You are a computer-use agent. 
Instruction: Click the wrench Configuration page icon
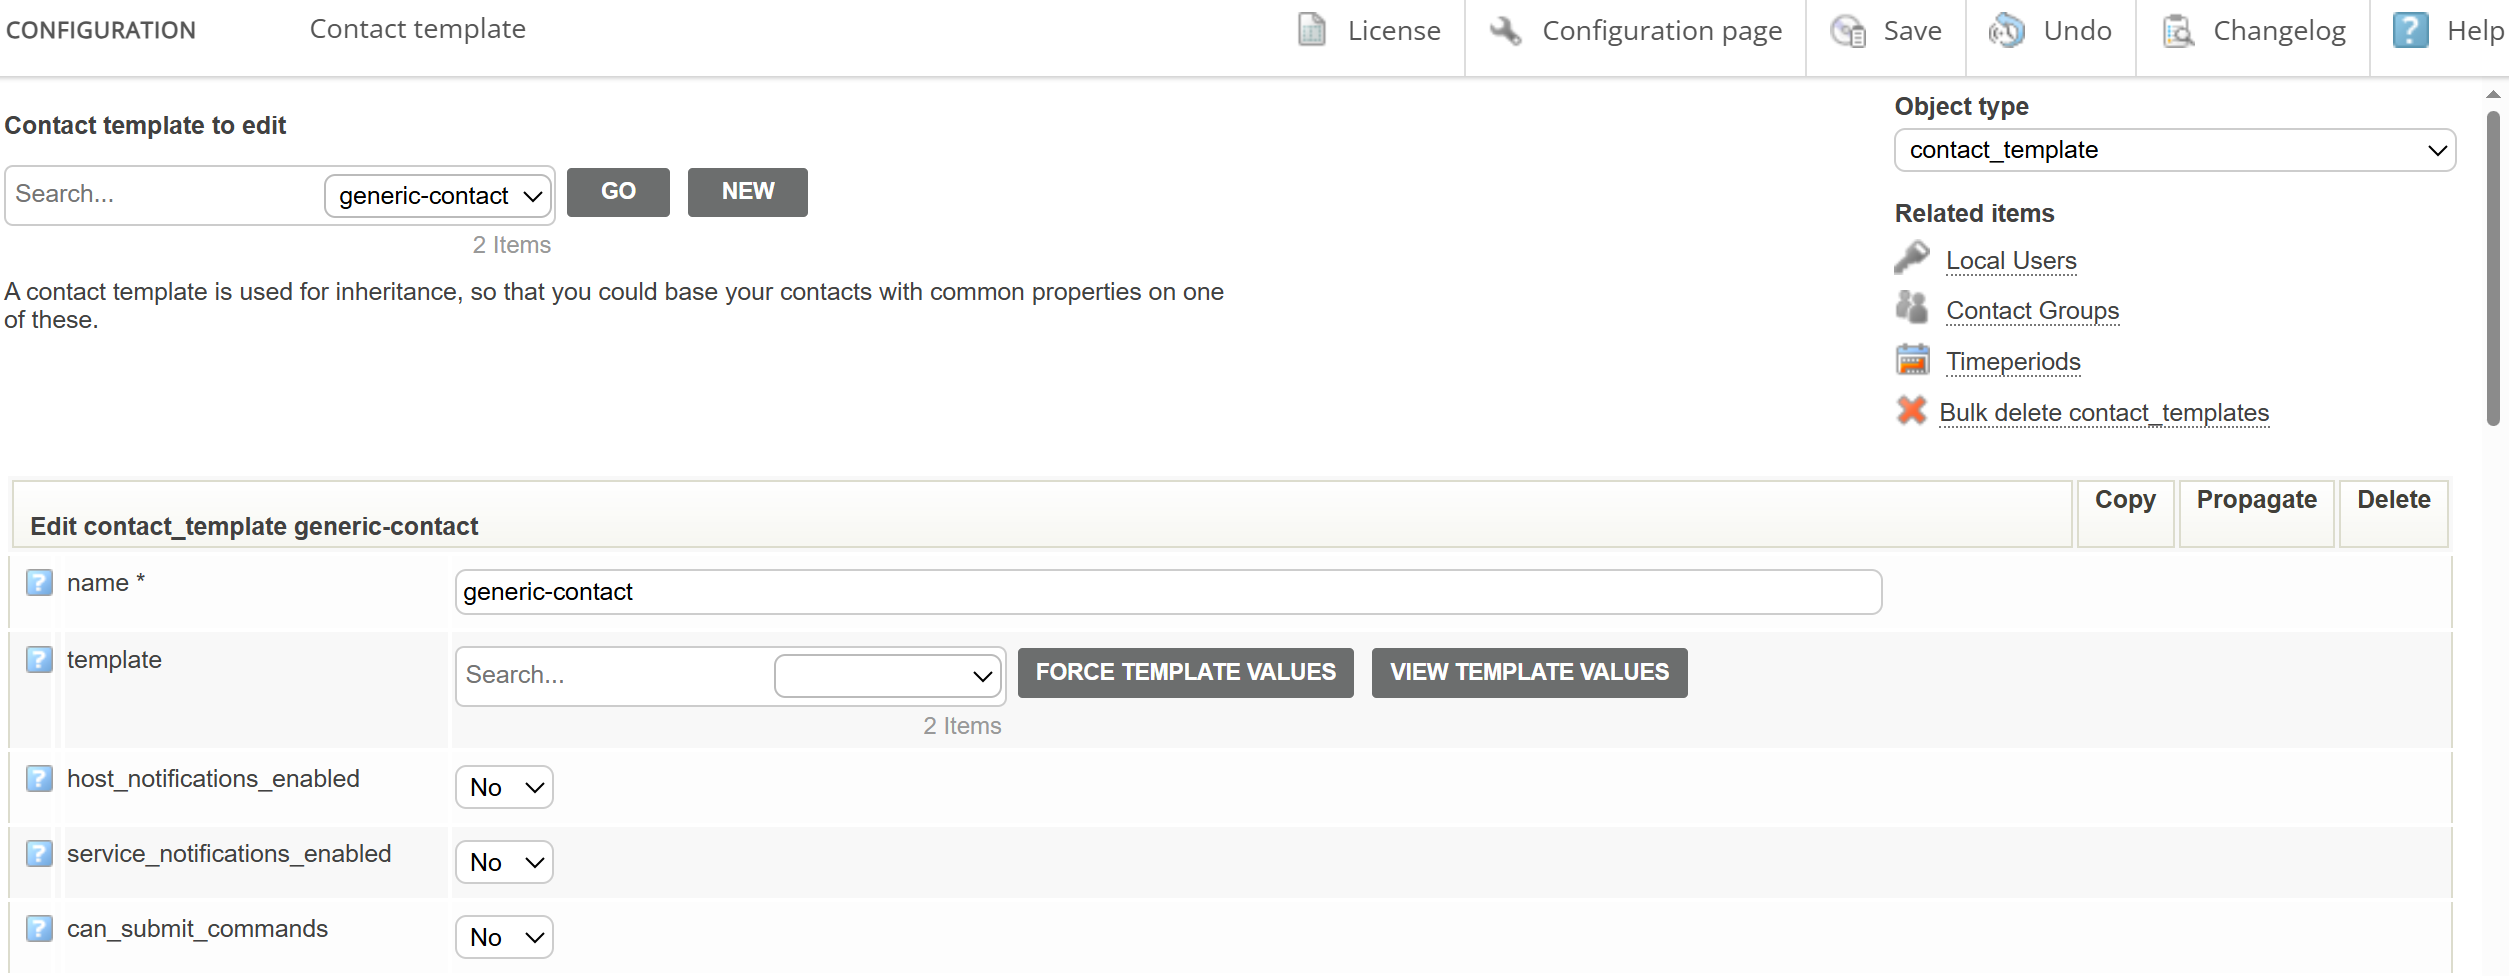point(1505,30)
